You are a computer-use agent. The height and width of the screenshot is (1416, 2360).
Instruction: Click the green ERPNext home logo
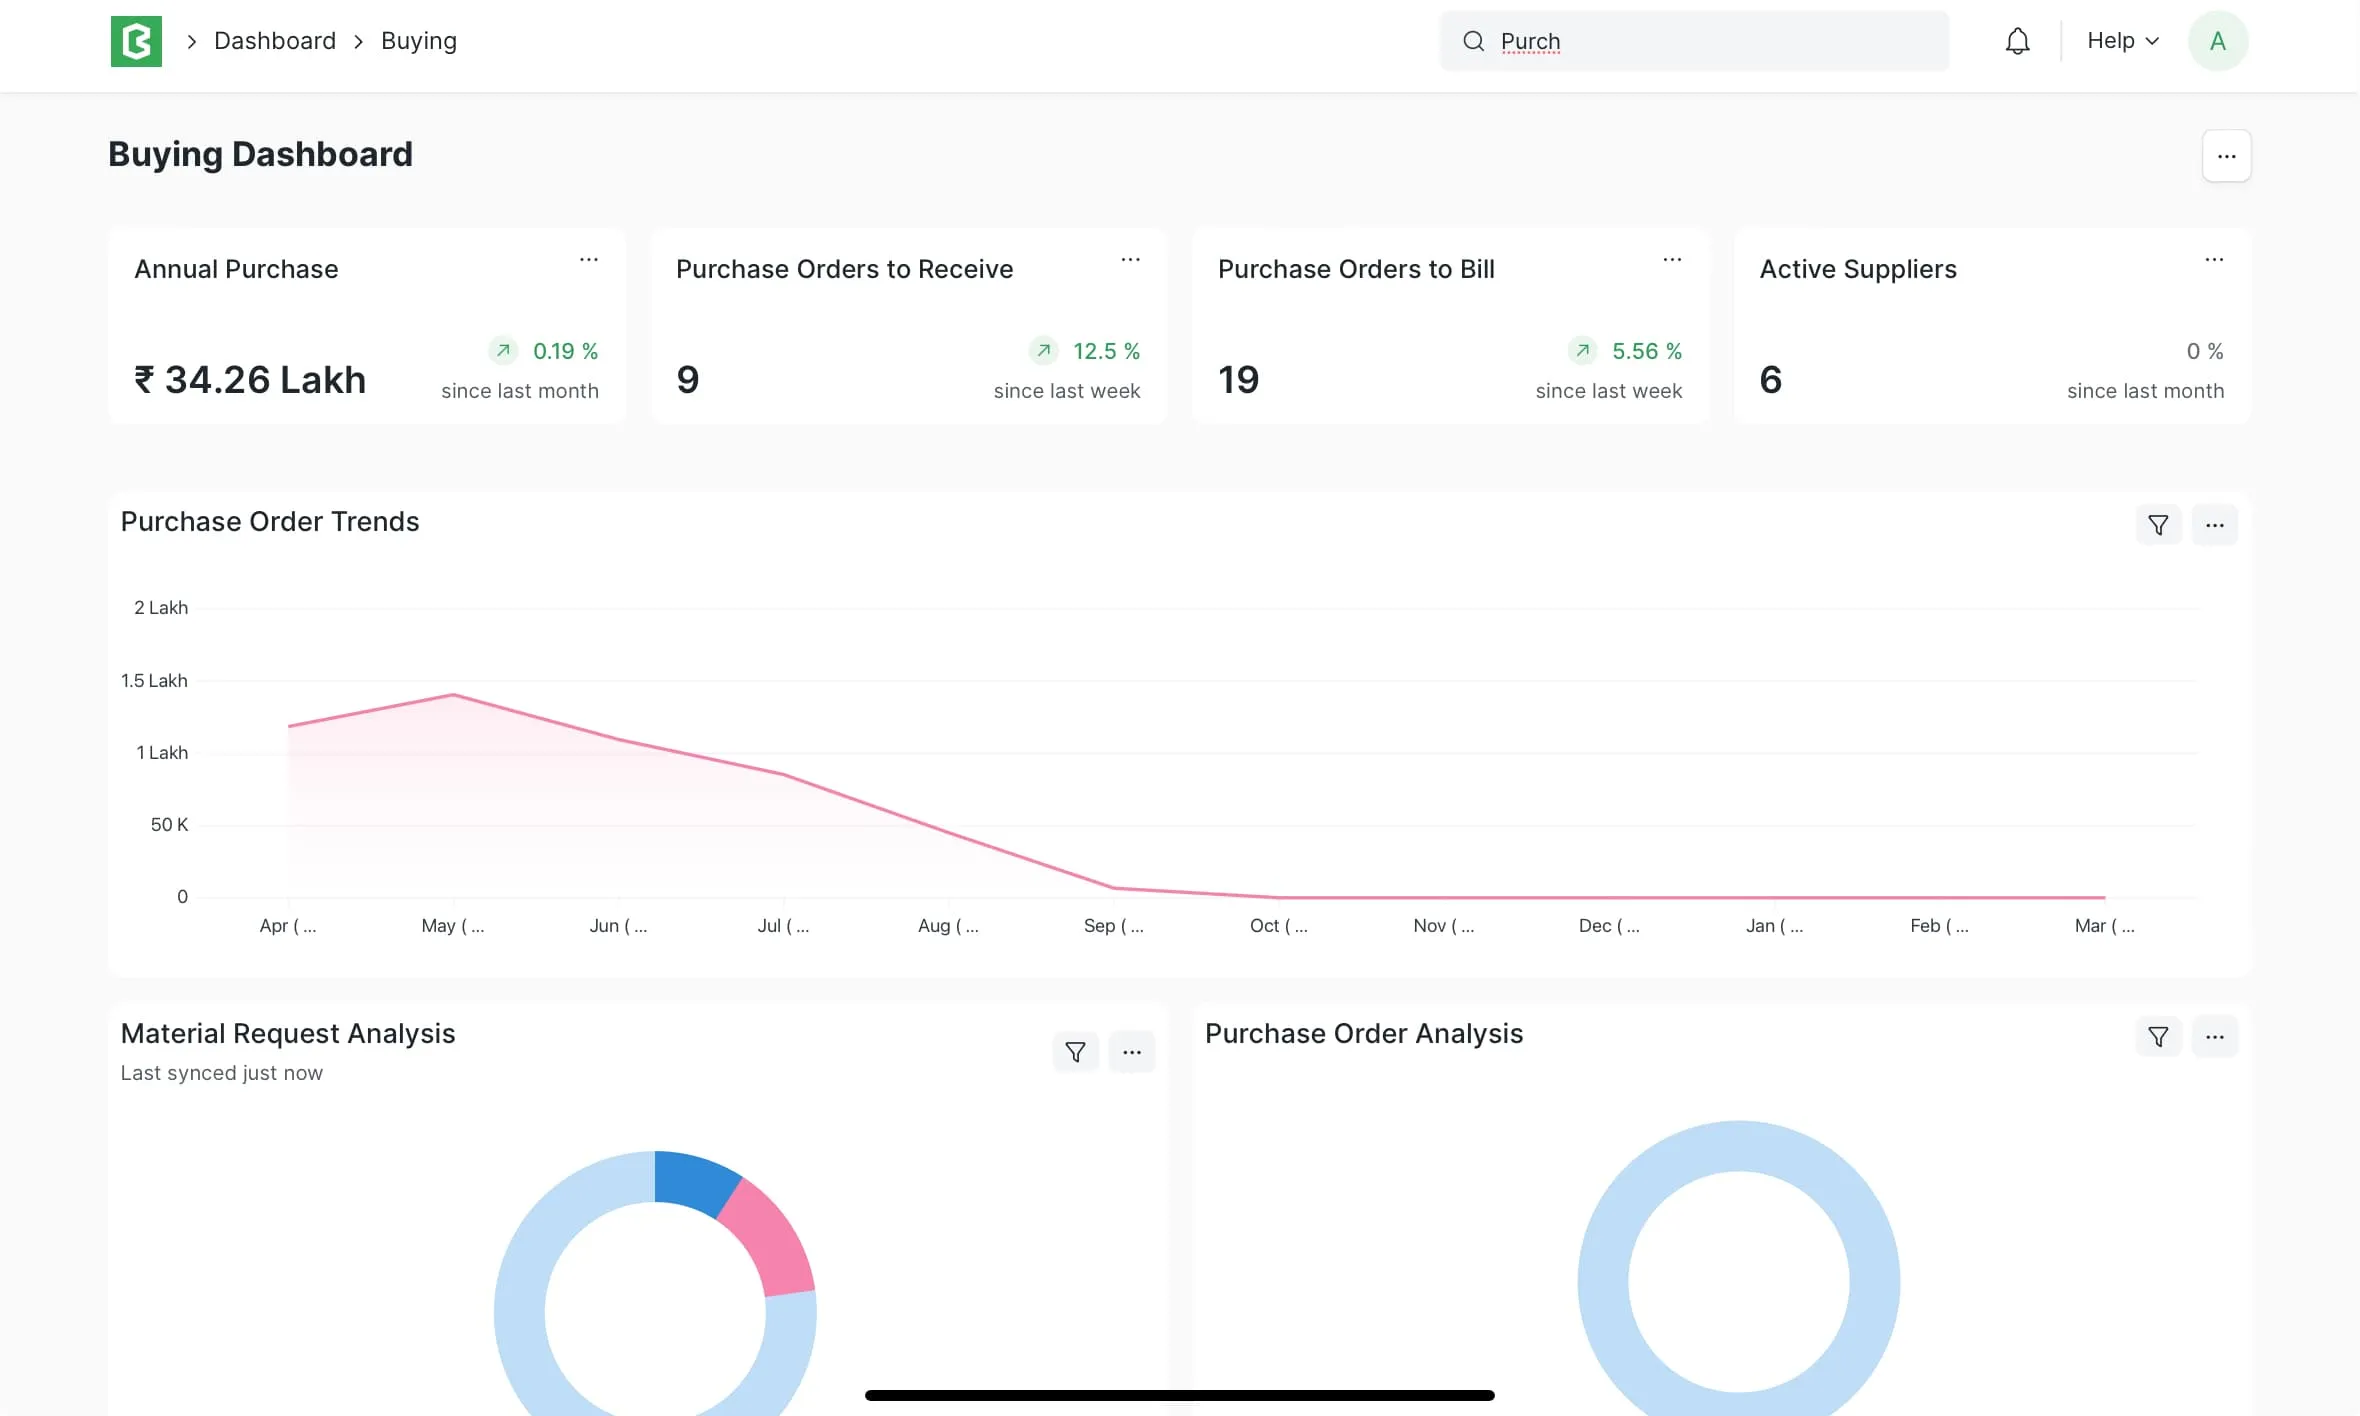click(x=136, y=41)
